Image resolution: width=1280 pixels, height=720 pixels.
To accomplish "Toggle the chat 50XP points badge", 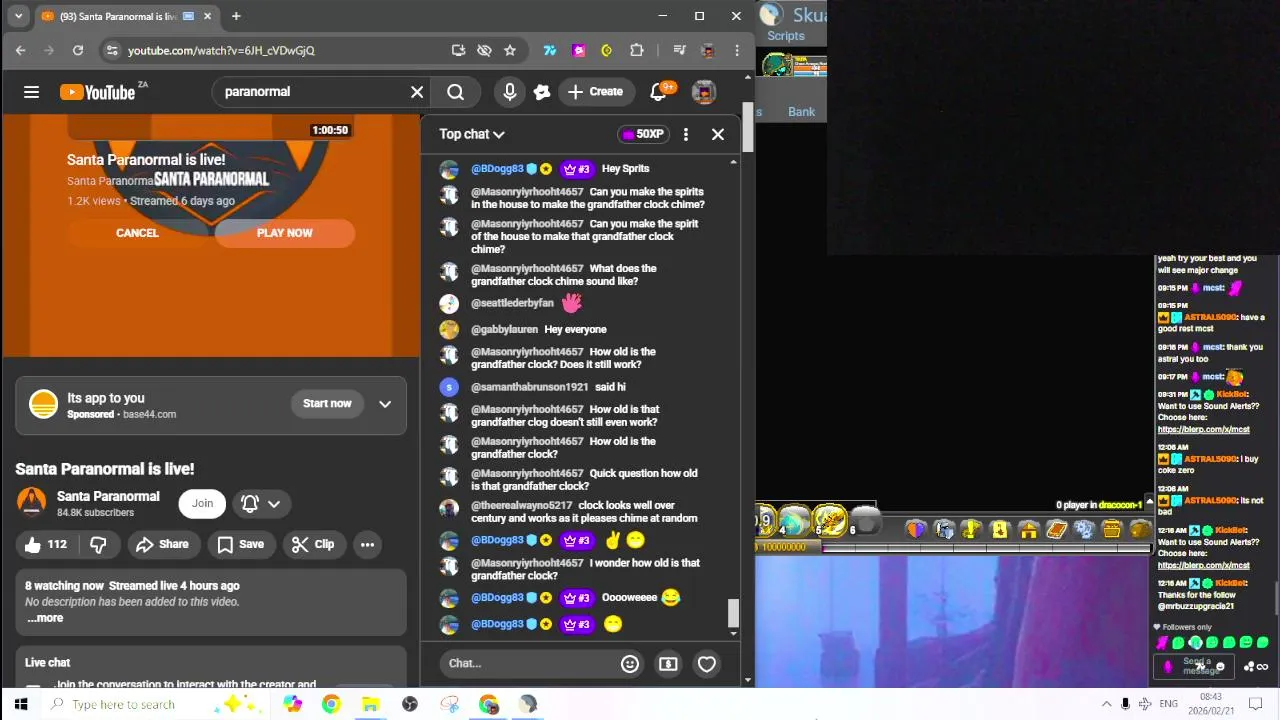I will click(642, 134).
